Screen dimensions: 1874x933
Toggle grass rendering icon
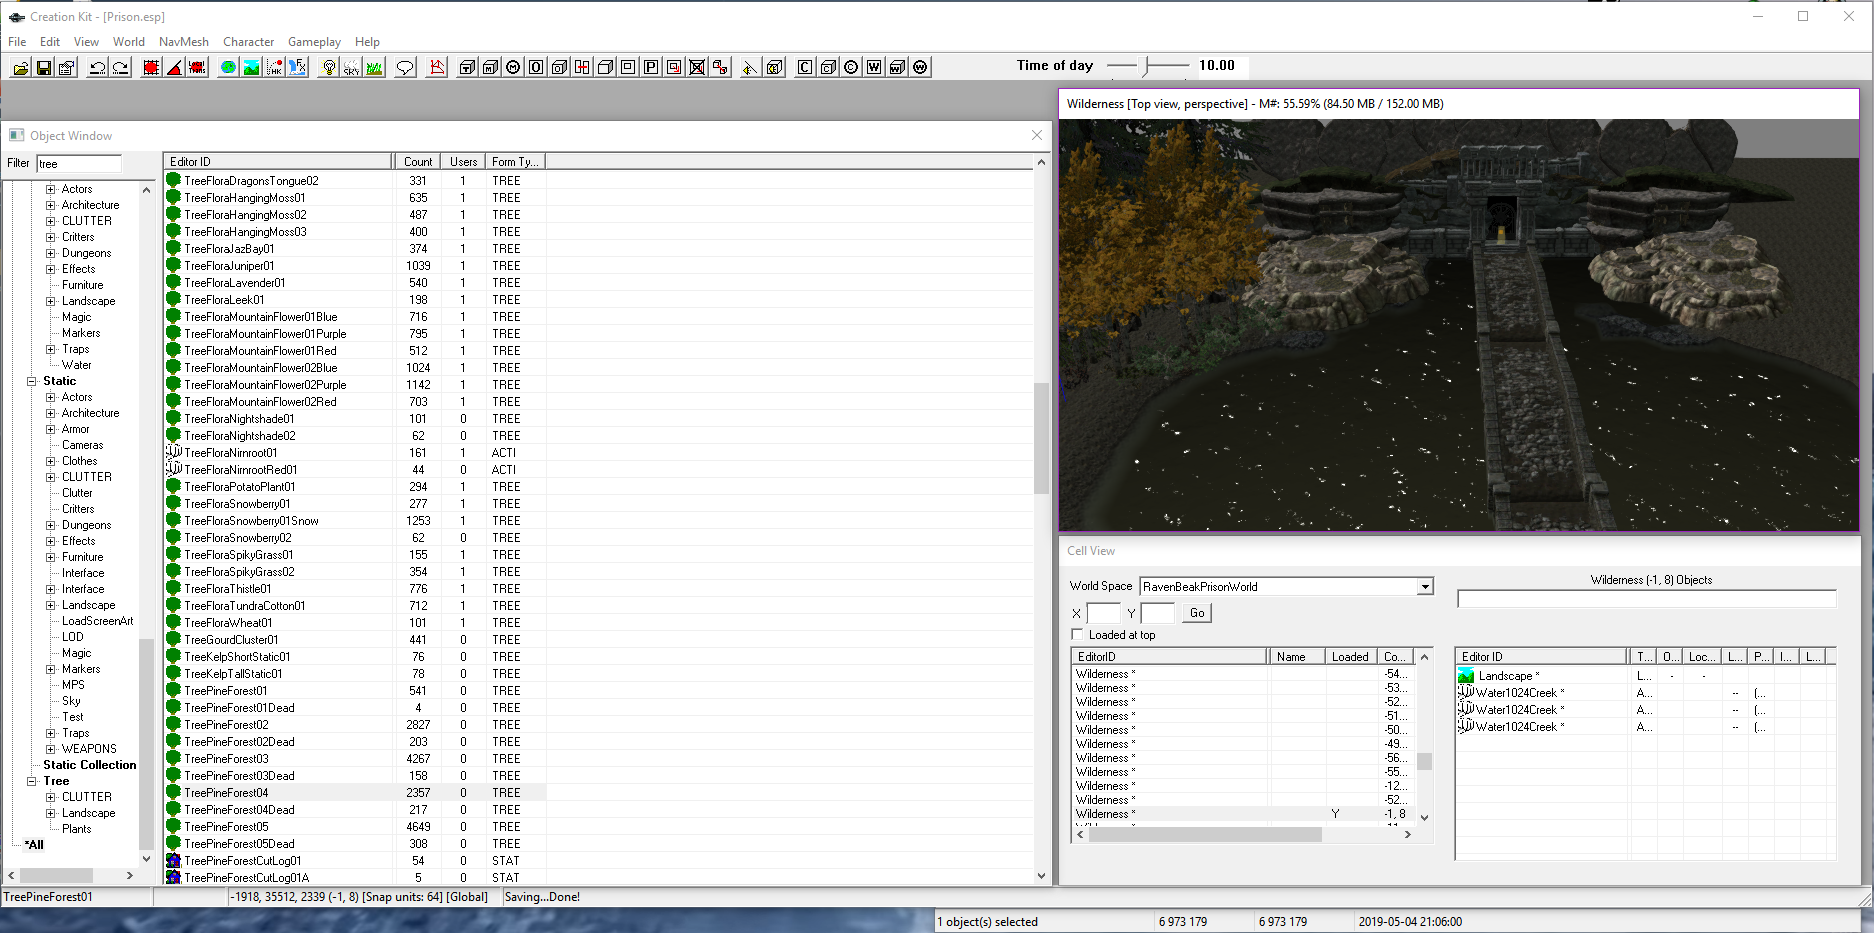pyautogui.click(x=374, y=67)
